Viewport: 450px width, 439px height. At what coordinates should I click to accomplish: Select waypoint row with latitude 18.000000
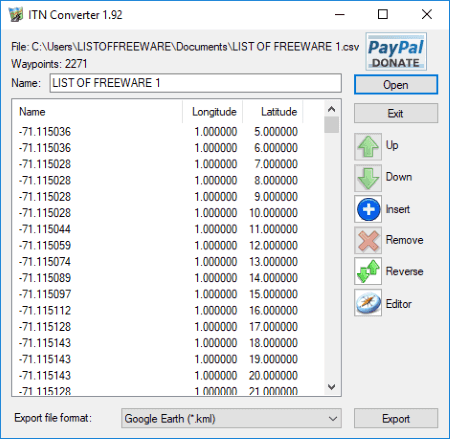(x=158, y=343)
